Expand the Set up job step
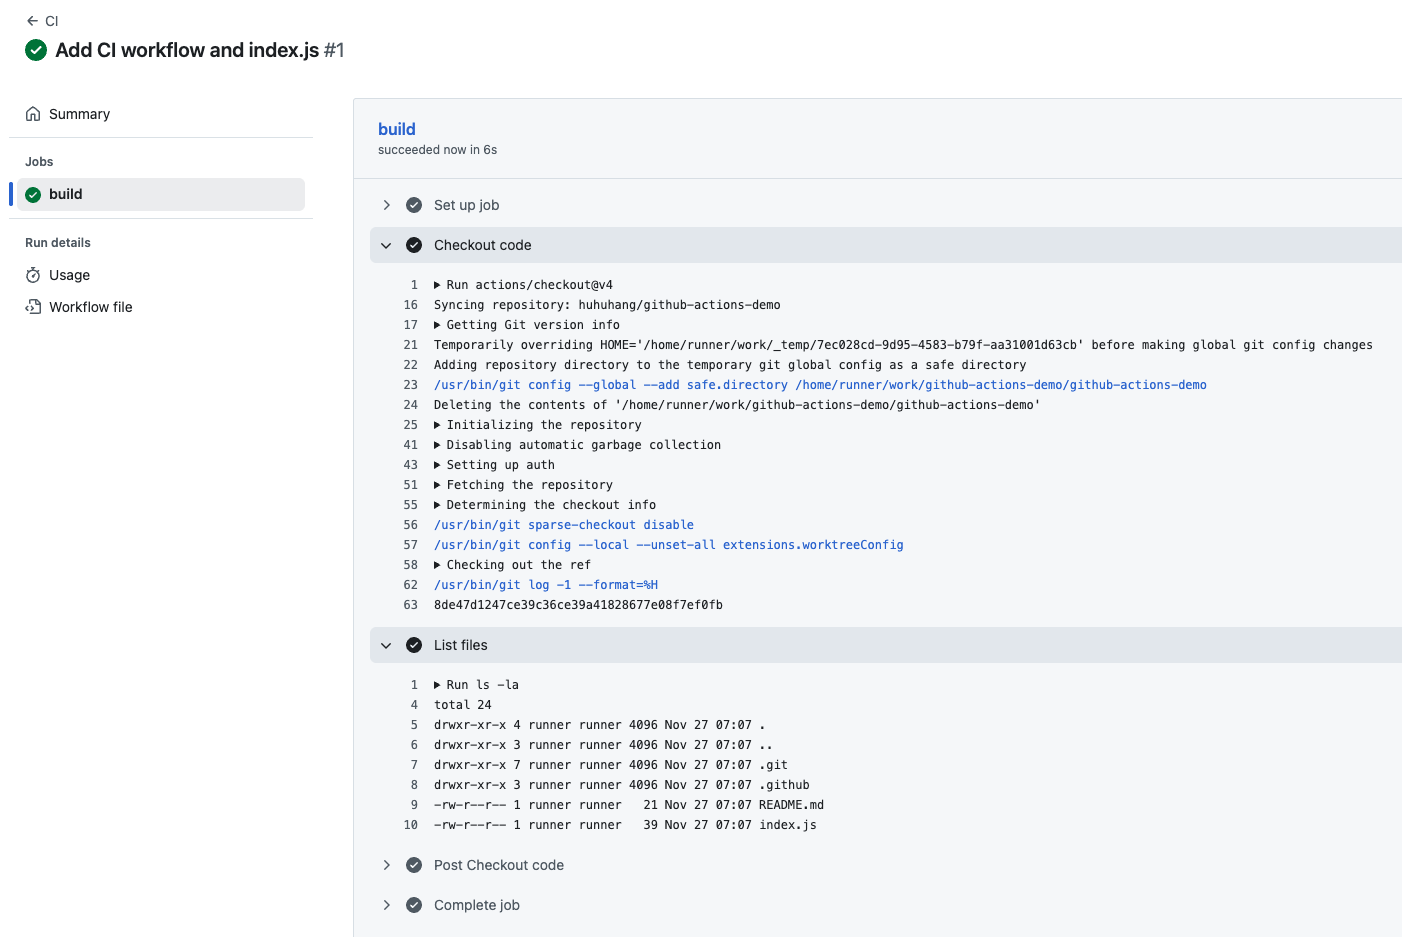Image resolution: width=1402 pixels, height=937 pixels. pyautogui.click(x=387, y=204)
